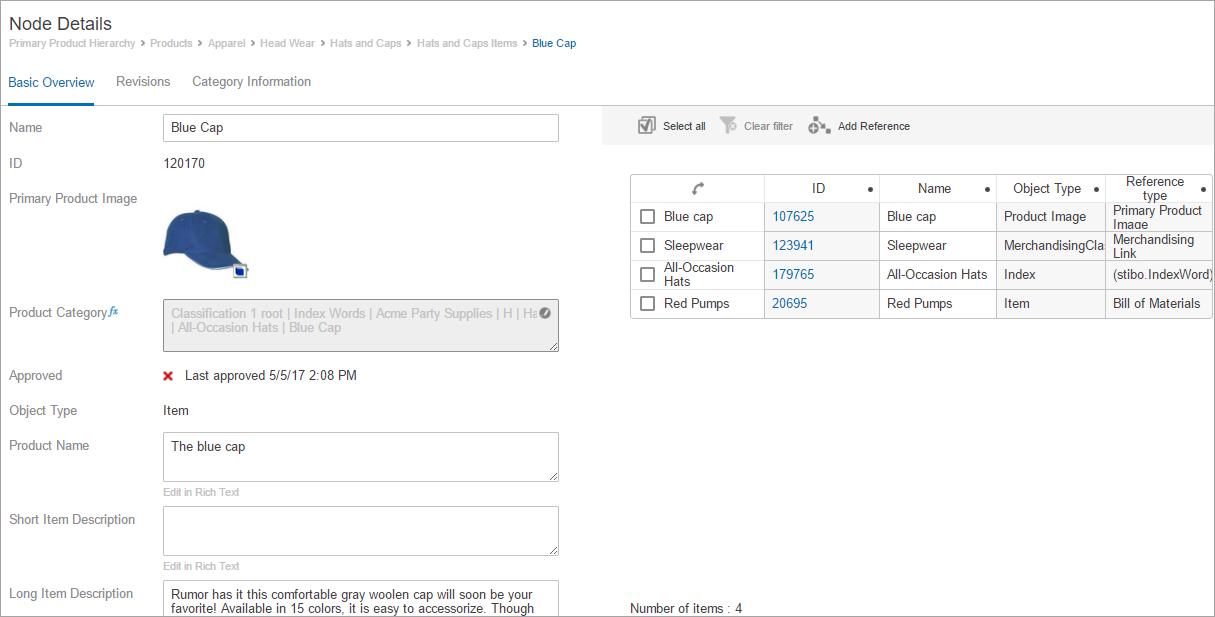
Task: Tick the Red Pumps row checkbox
Action: tap(647, 304)
